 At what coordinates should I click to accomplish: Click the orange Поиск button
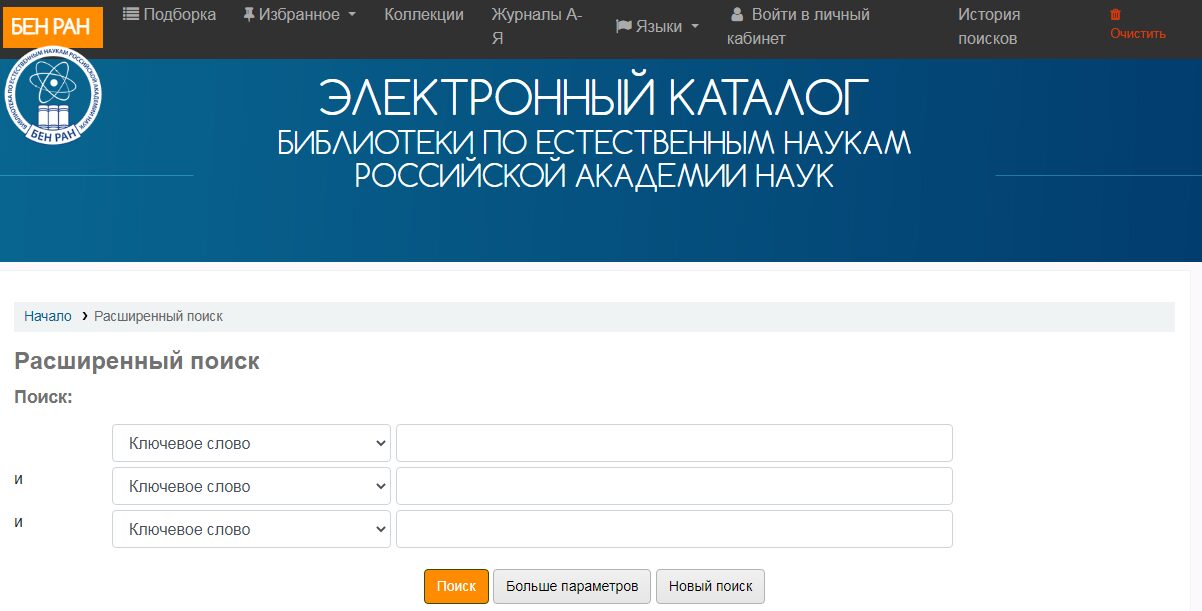(456, 586)
